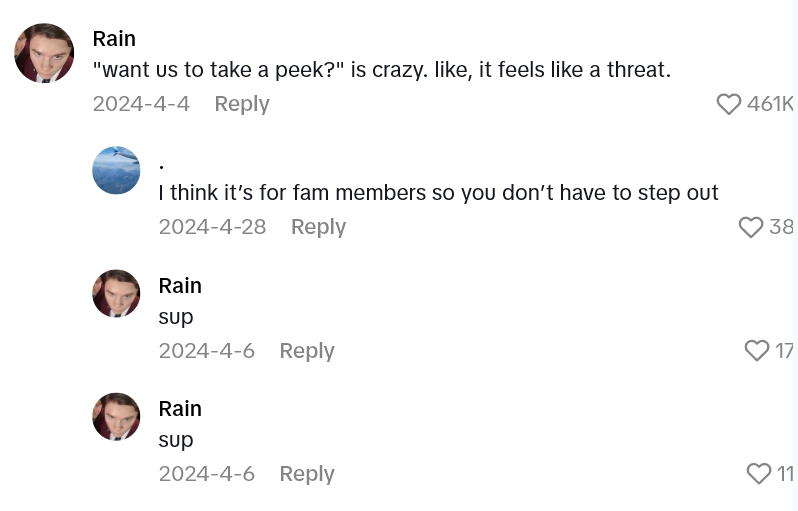Viewport: 798px width, 511px height.
Task: Open Rain's avatar on the top comment
Action: [44, 53]
